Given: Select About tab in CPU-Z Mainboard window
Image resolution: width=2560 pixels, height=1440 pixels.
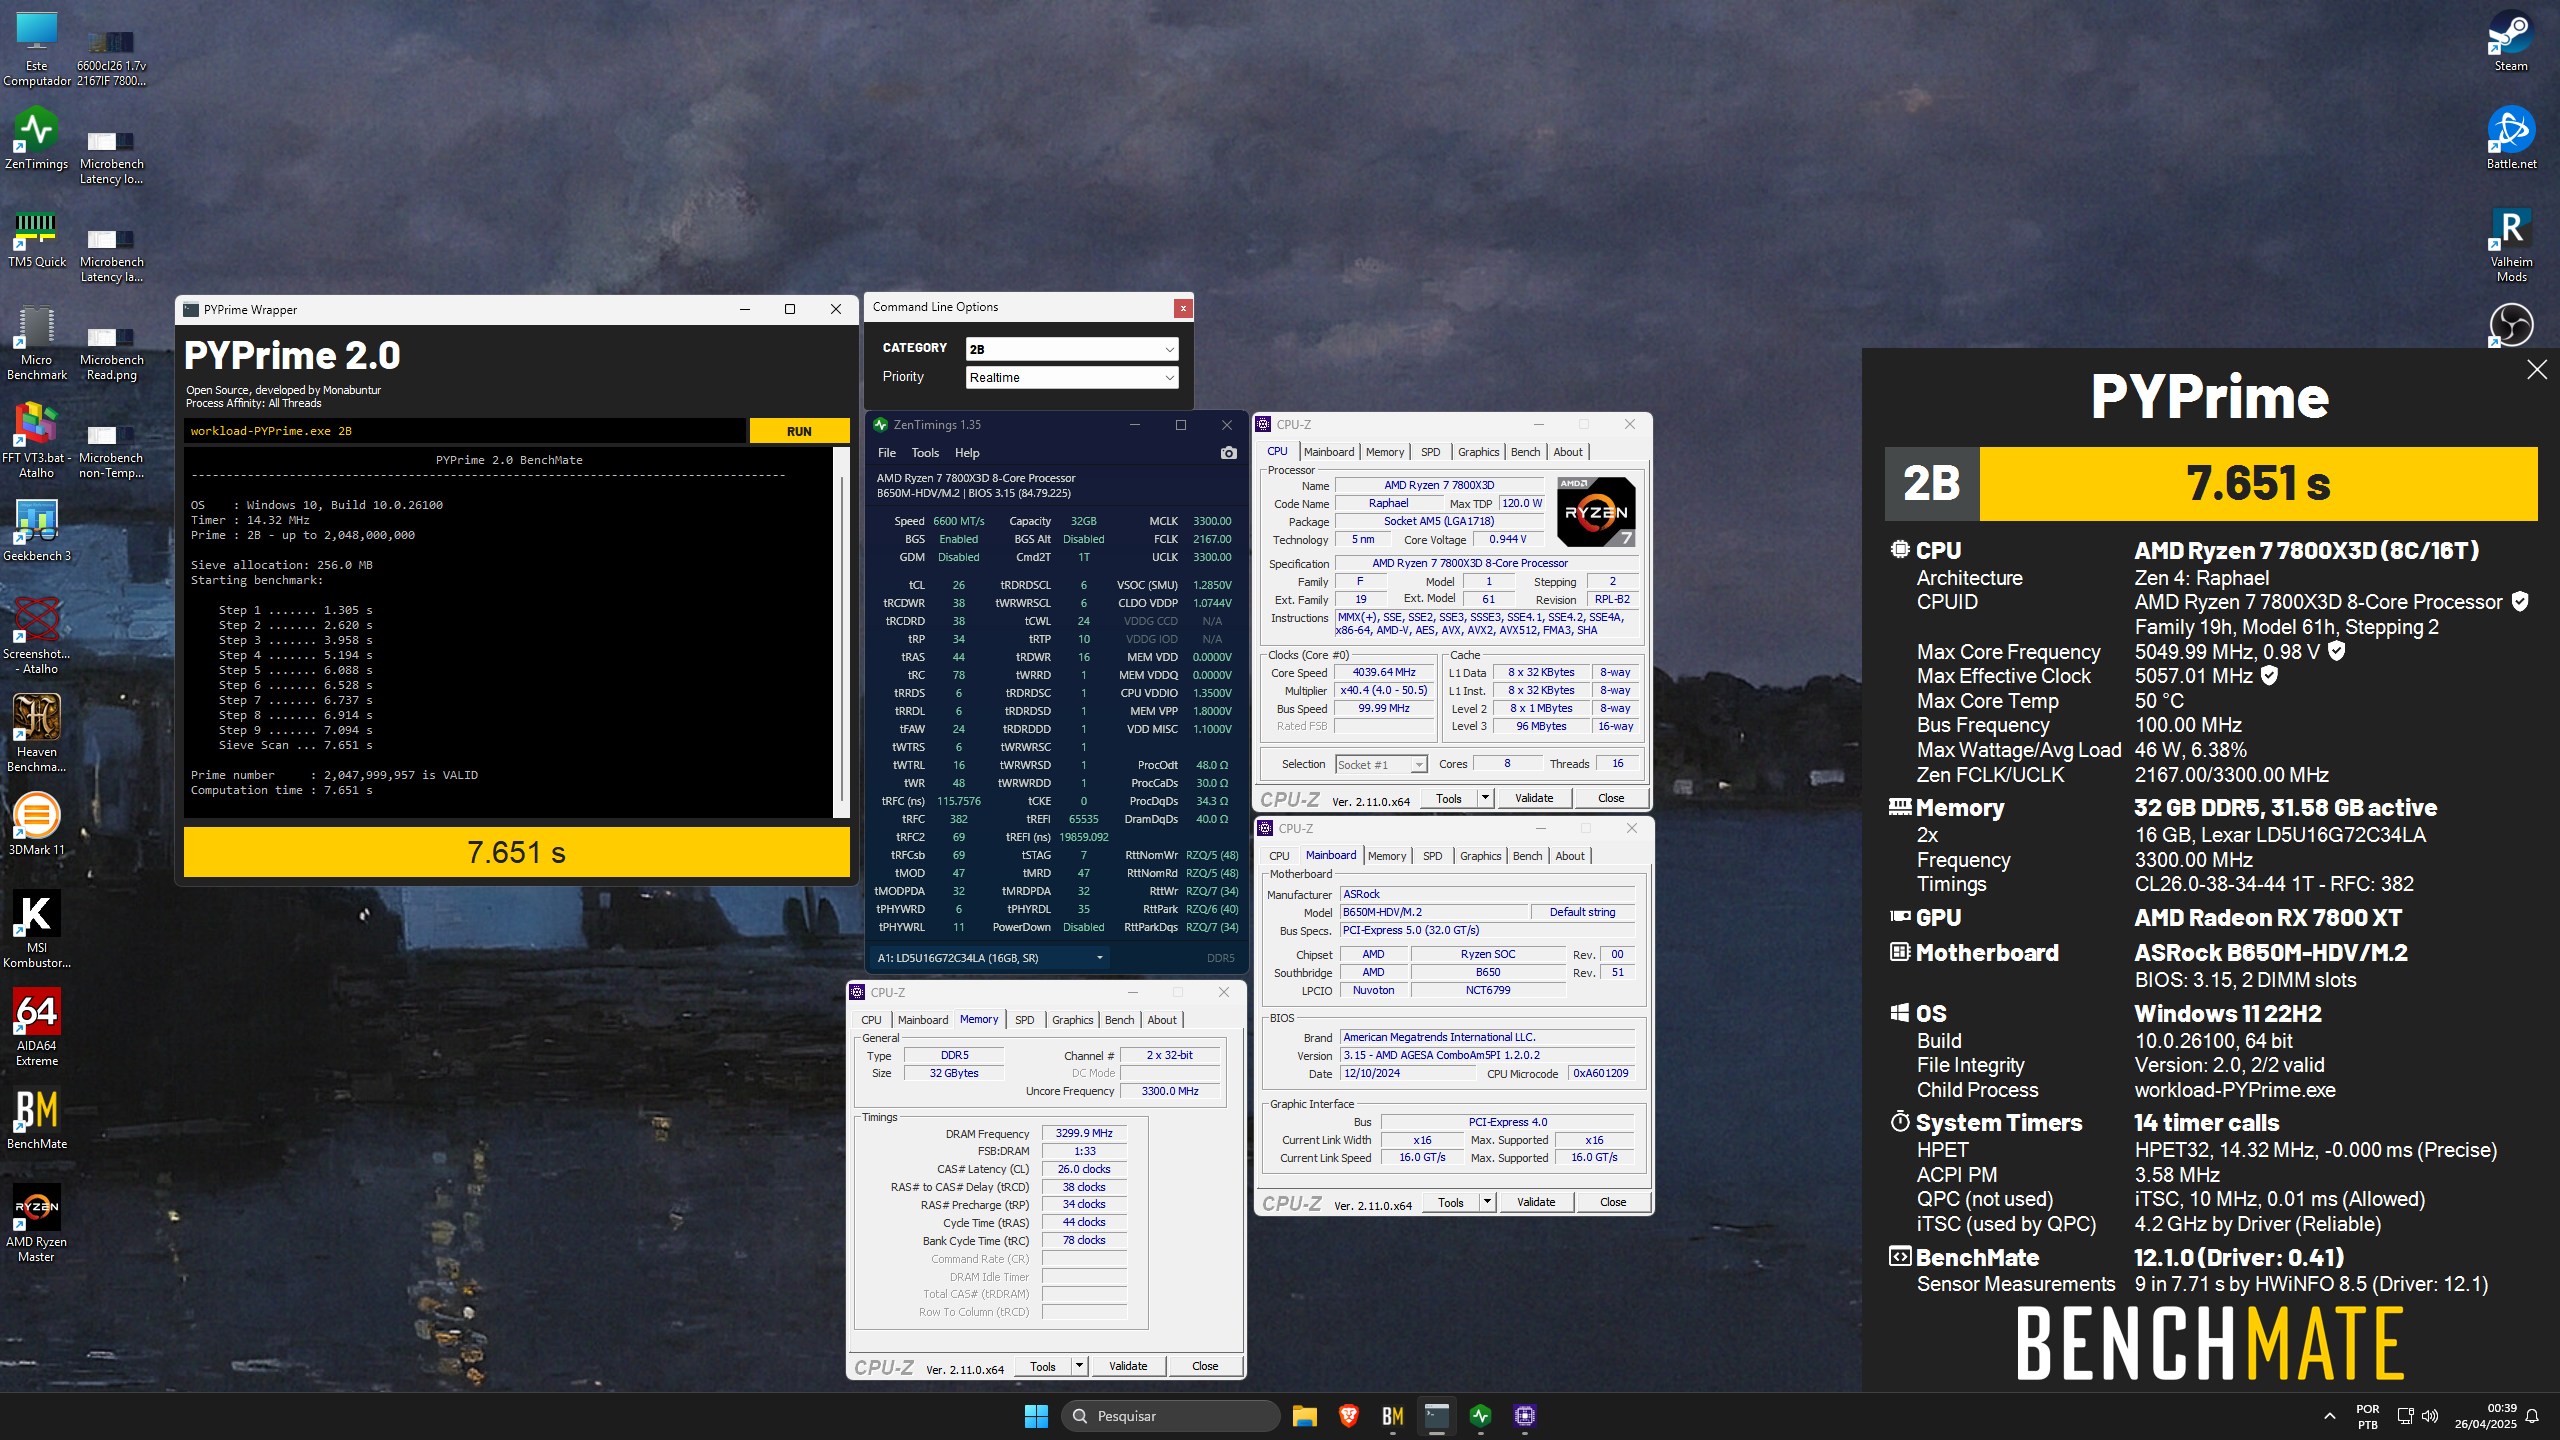Looking at the screenshot, I should coord(1569,856).
